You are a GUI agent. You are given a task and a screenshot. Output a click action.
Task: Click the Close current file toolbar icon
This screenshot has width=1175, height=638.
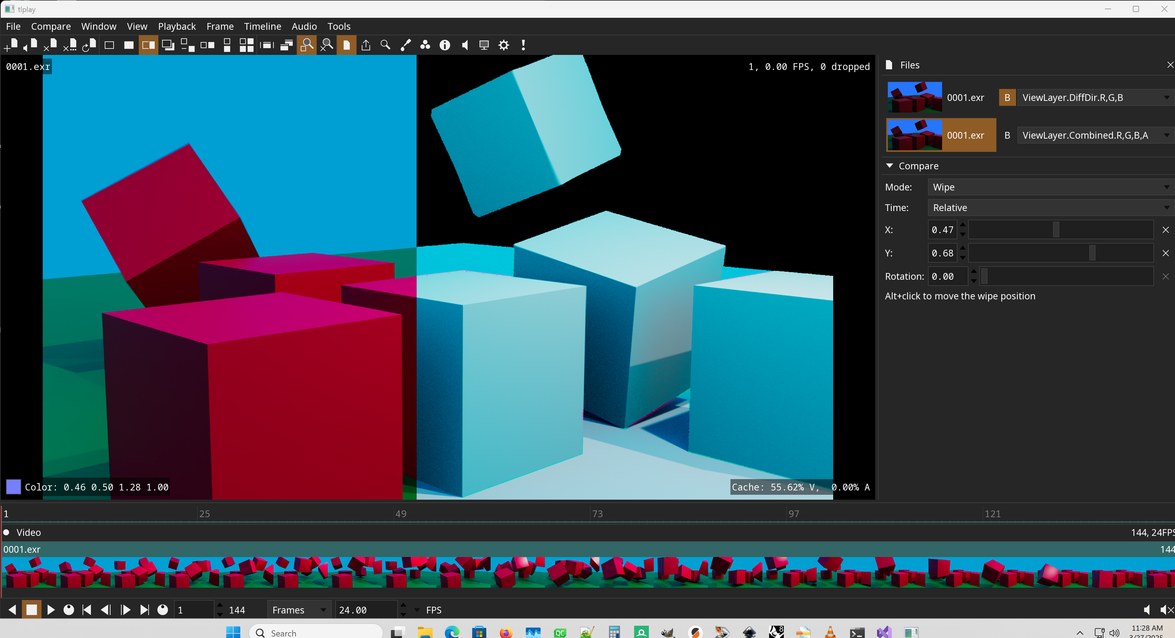(50, 45)
